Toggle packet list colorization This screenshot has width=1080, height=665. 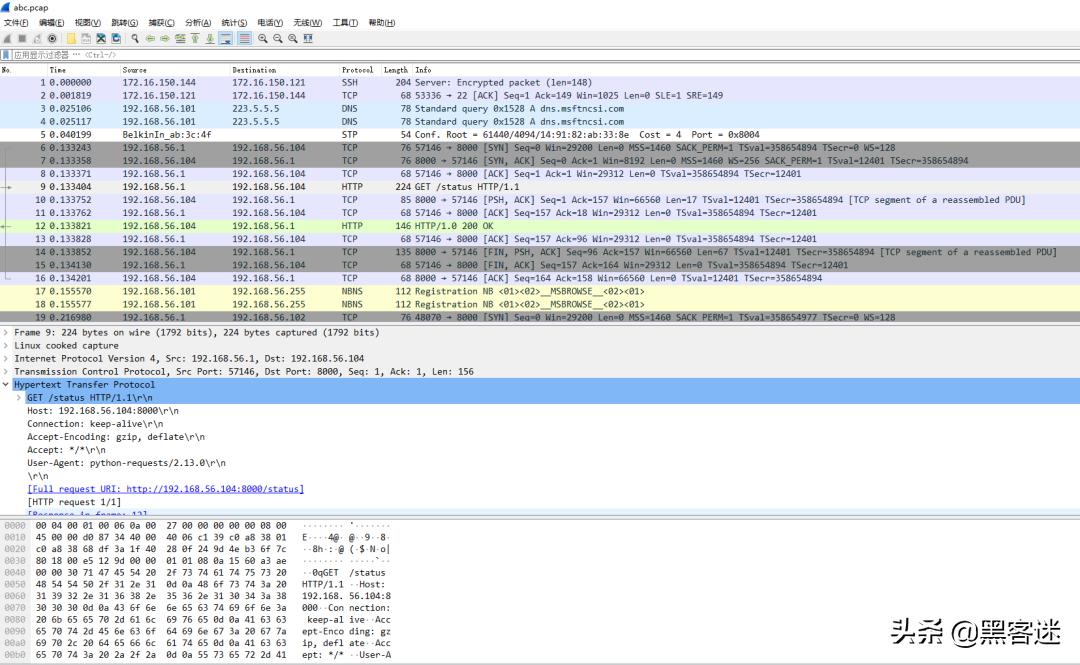(244, 38)
